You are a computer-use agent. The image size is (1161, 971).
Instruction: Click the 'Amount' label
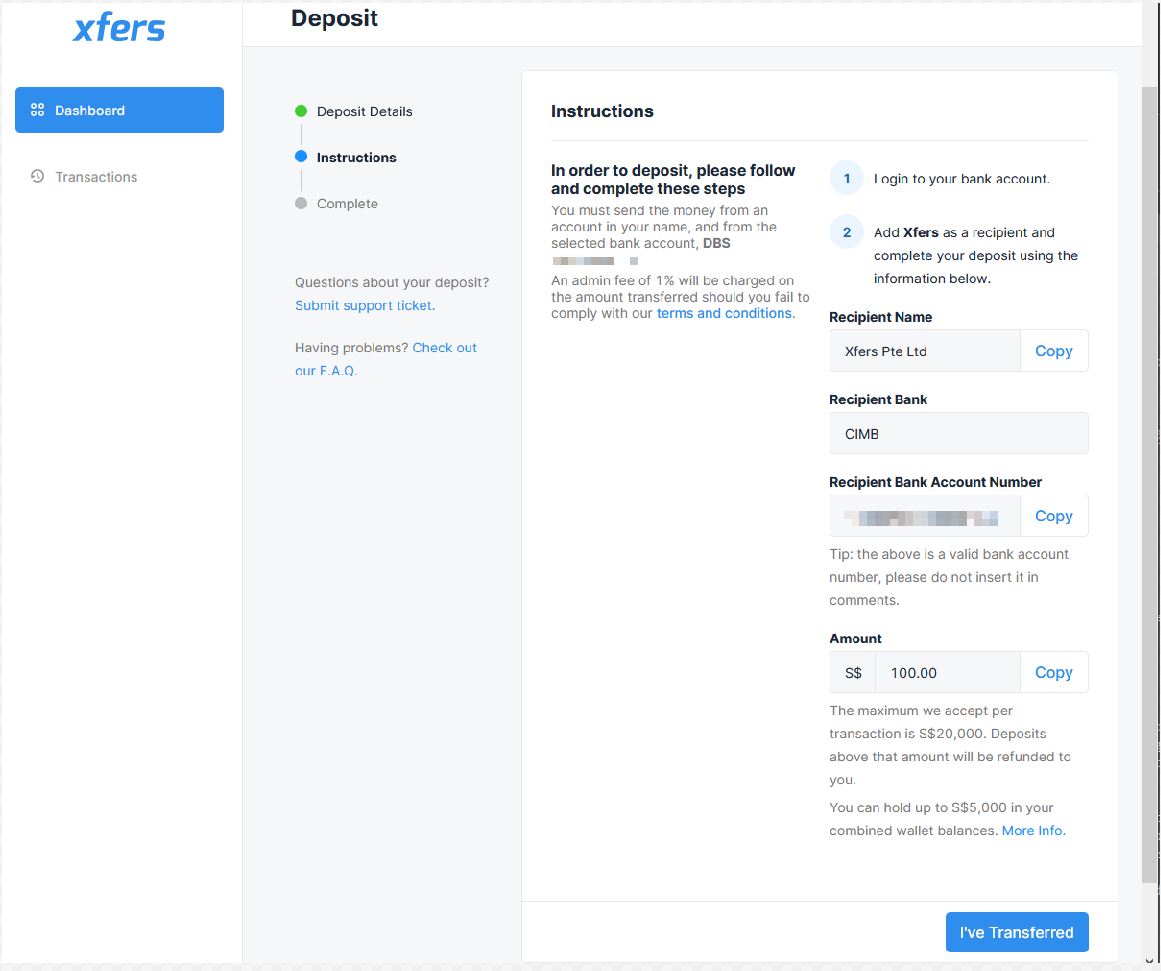tap(855, 638)
